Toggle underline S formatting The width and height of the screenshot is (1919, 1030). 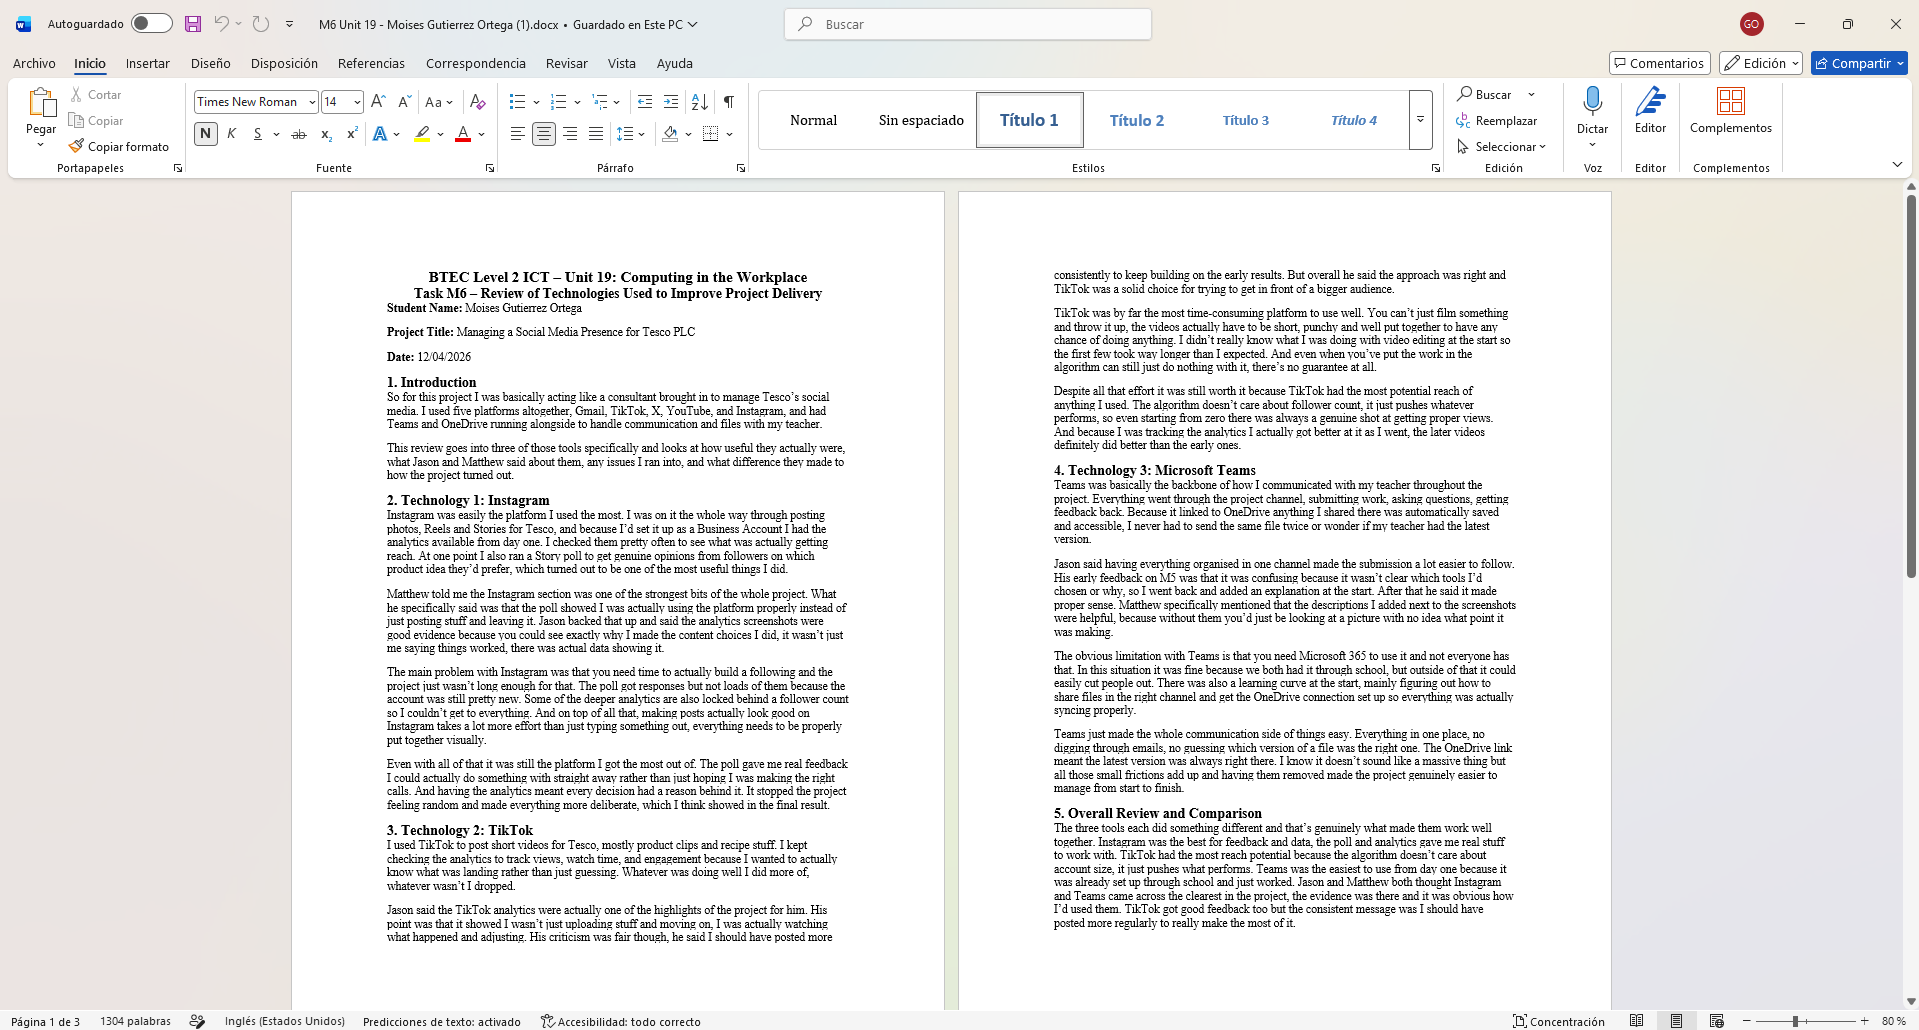point(257,134)
